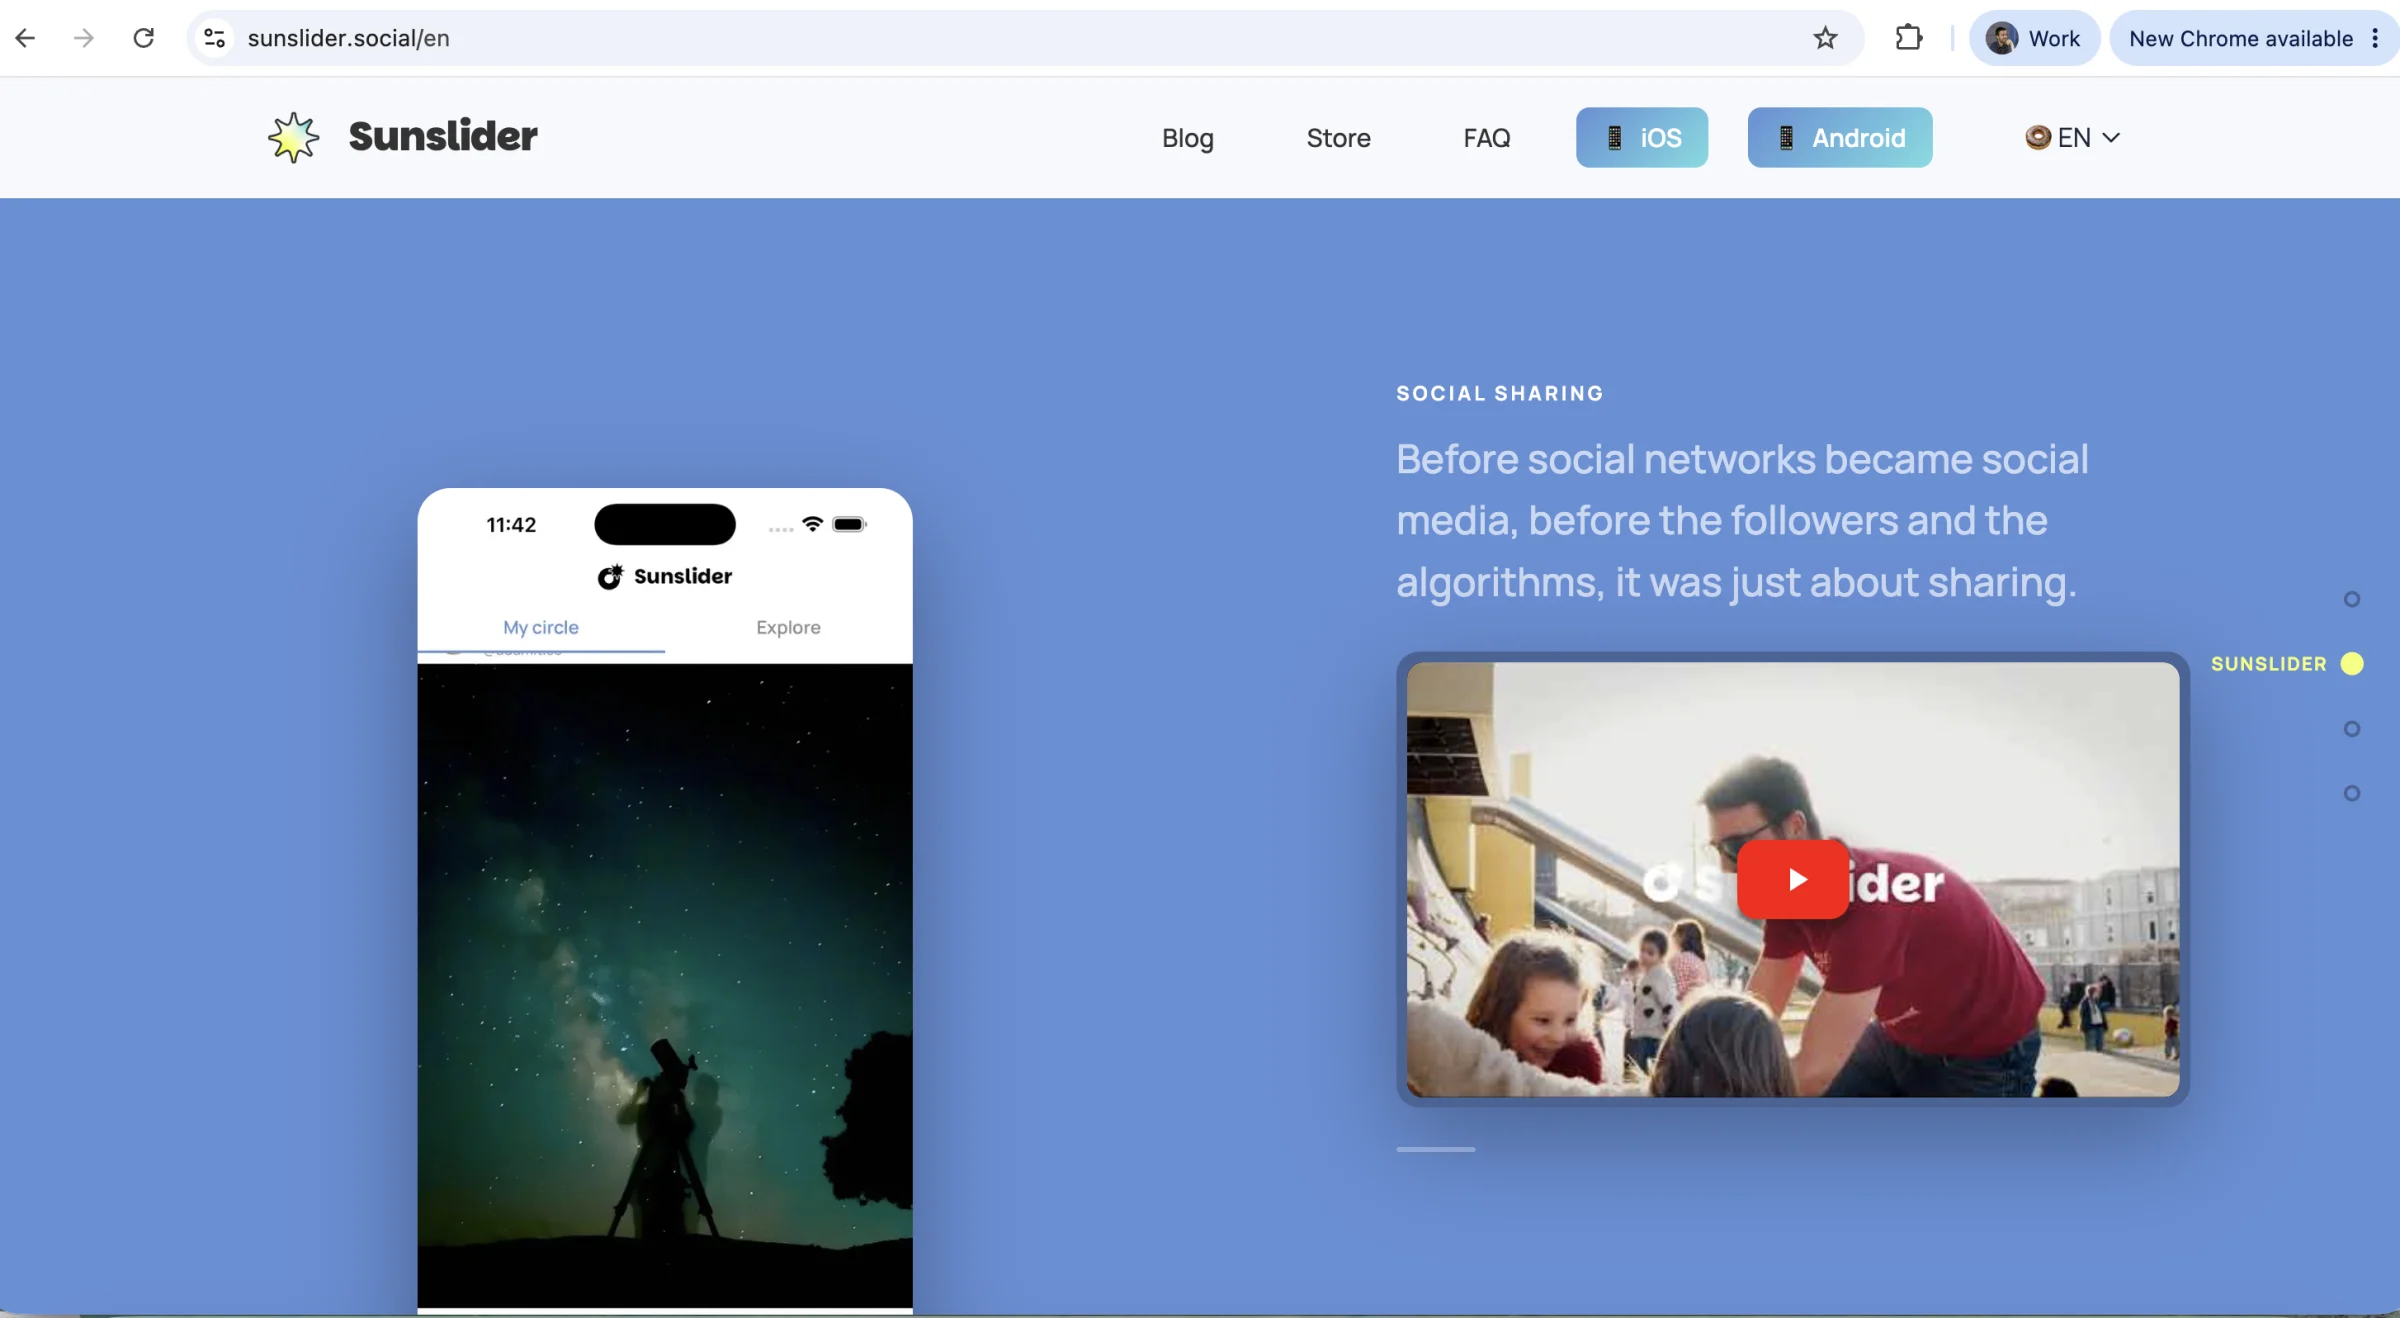Select the fourth section navigation dot
Screen dimensions: 2400x1318
pyautogui.click(x=2352, y=793)
